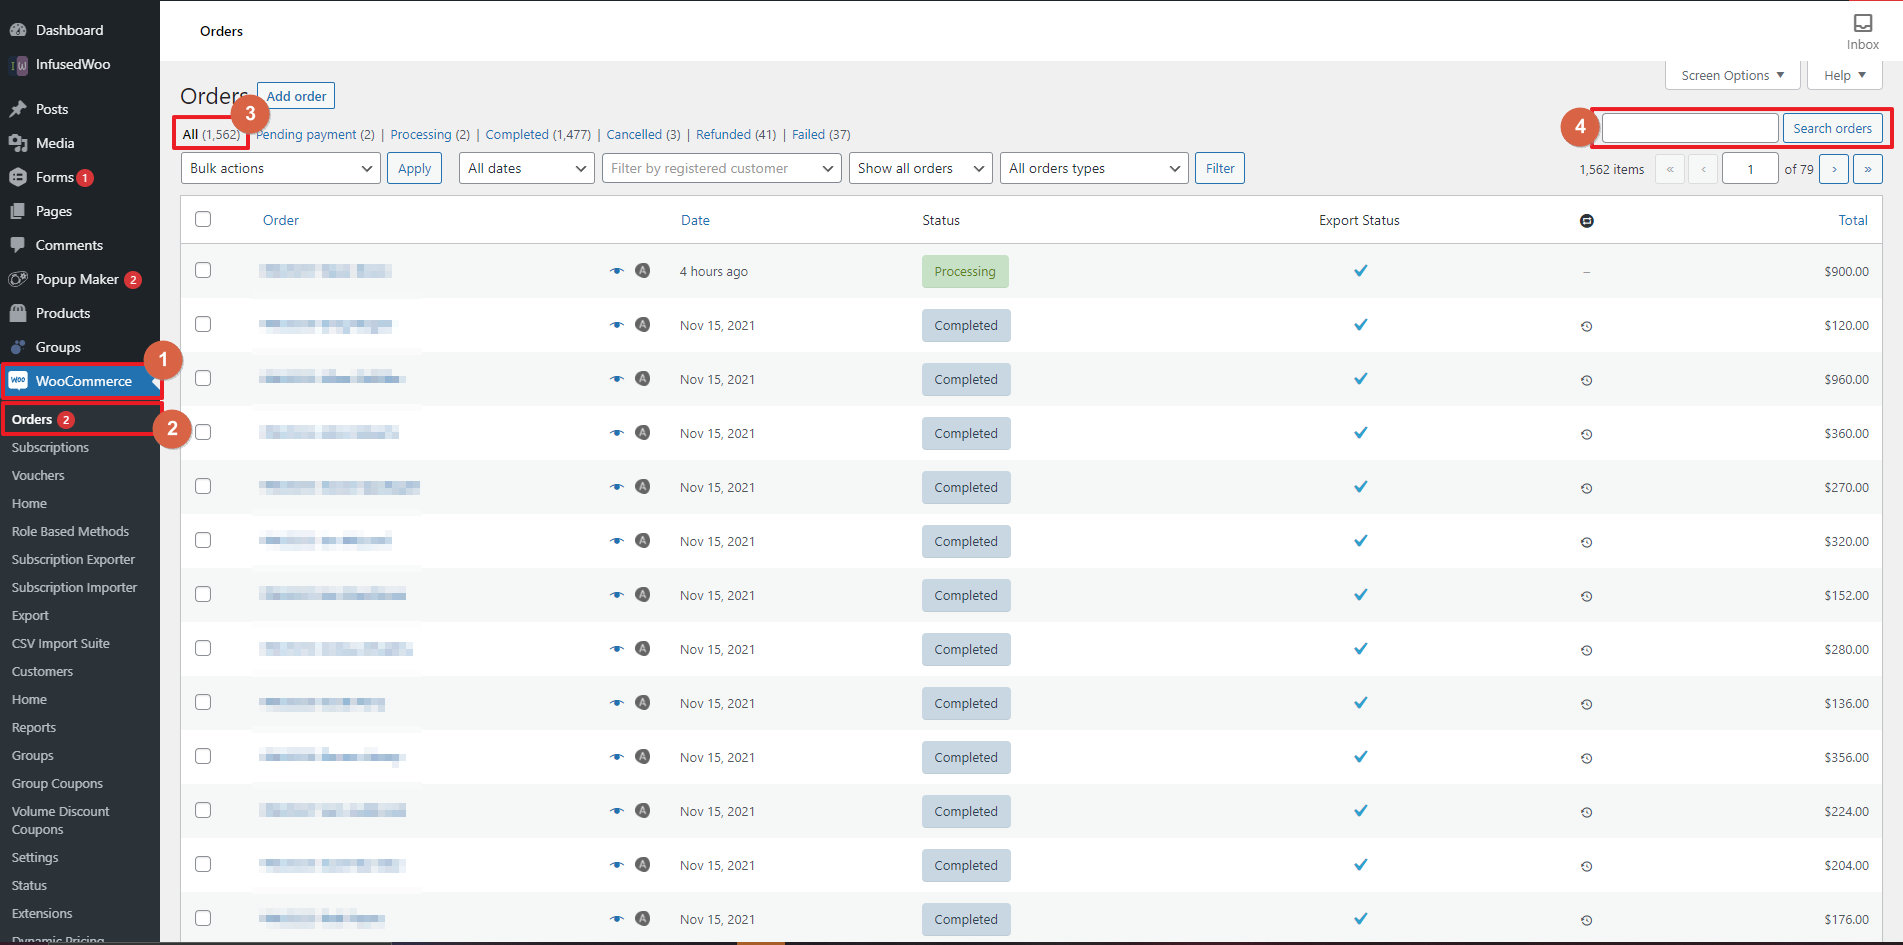Click the Add order button

tap(296, 96)
